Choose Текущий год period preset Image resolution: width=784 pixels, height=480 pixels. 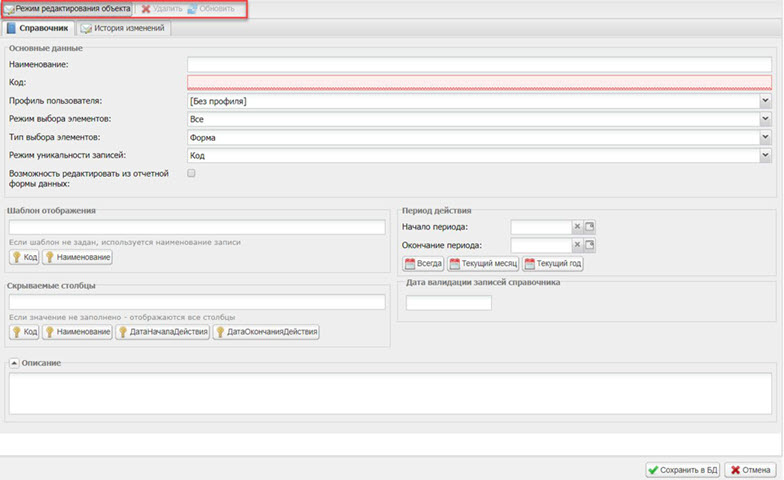(553, 264)
